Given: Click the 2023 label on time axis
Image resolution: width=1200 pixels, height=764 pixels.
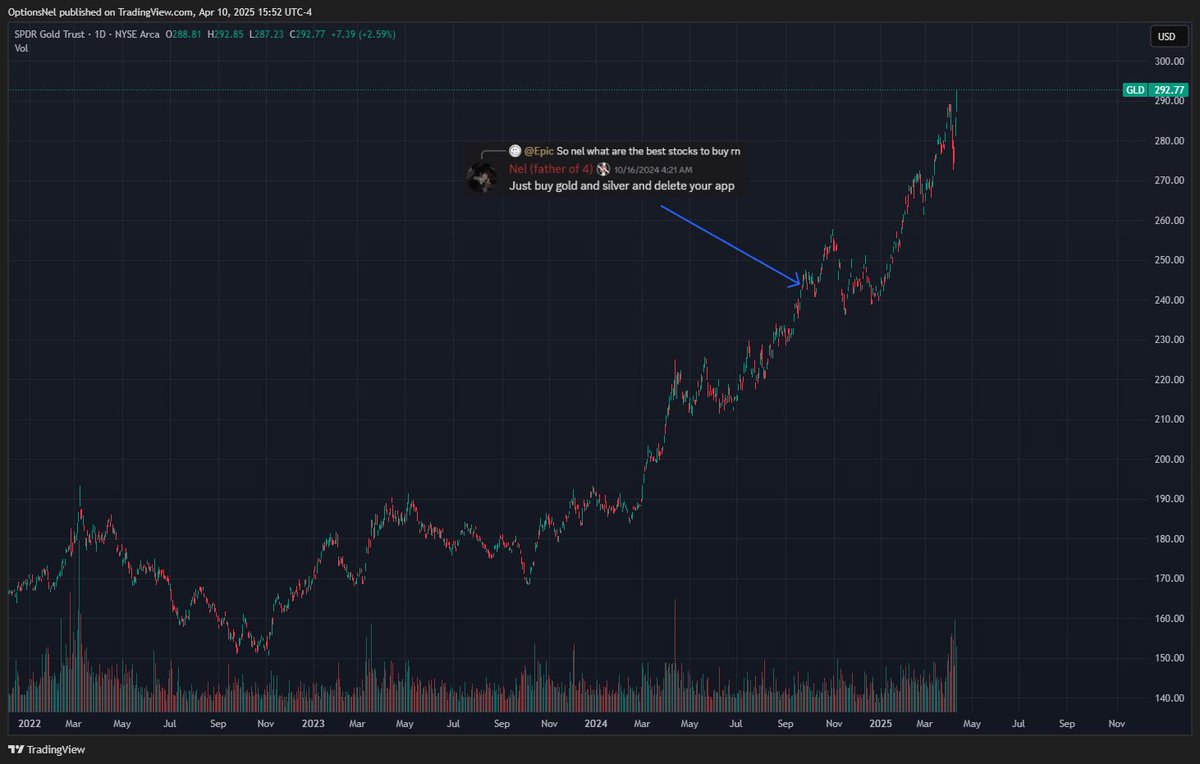Looking at the screenshot, I should [313, 722].
